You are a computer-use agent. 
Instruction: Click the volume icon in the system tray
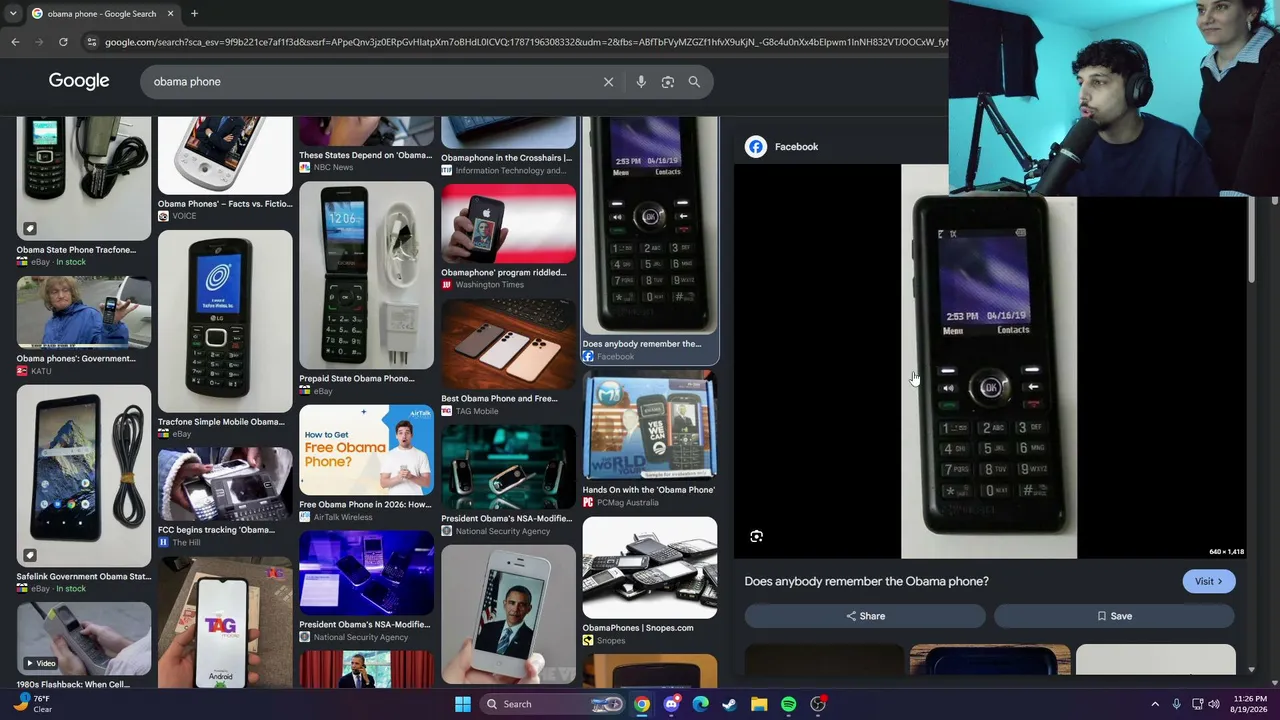click(x=1214, y=704)
